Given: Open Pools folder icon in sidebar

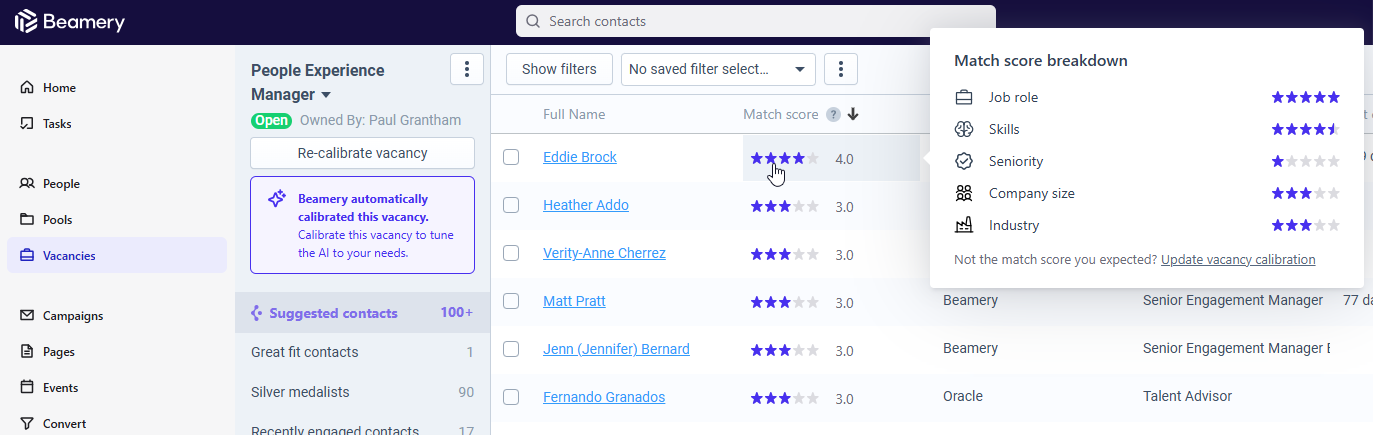Looking at the screenshot, I should (27, 220).
